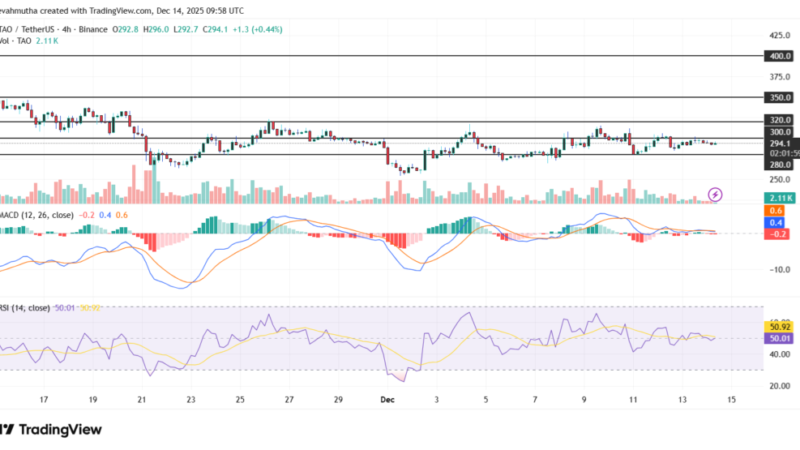Screen dimensions: 800x450
Task: Open the RSI (14, close) indicator legend
Action: (x=25, y=308)
